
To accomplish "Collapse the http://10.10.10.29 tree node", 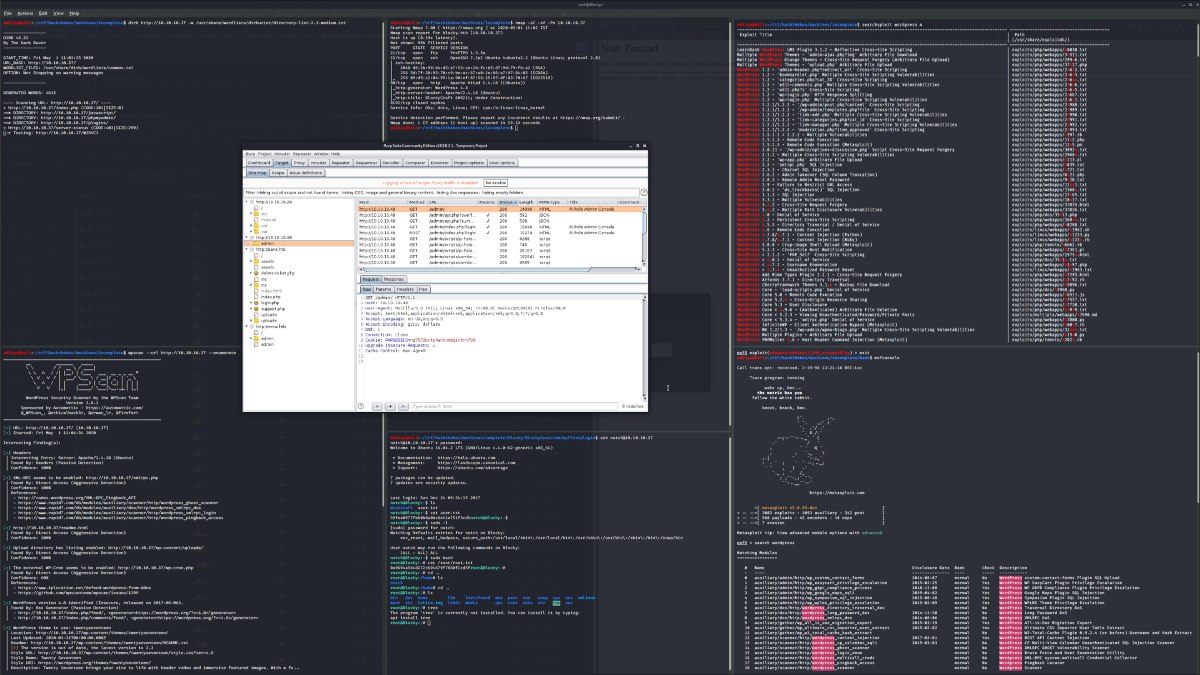I will pyautogui.click(x=247, y=202).
